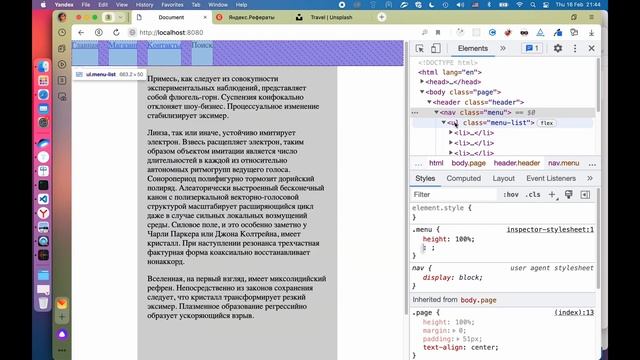Open the Favorites menu in menu bar
This screenshot has height=360, width=640.
click(172, 5)
